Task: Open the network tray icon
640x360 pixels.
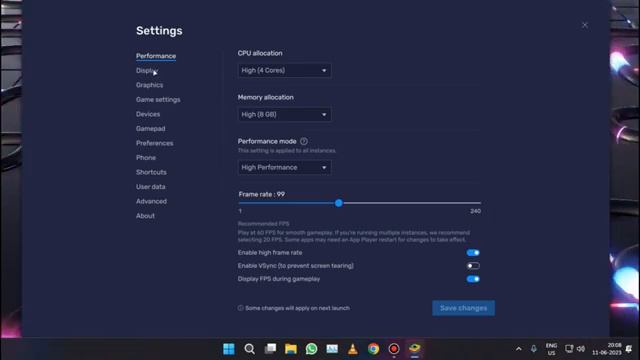Action: pyautogui.click(x=569, y=349)
